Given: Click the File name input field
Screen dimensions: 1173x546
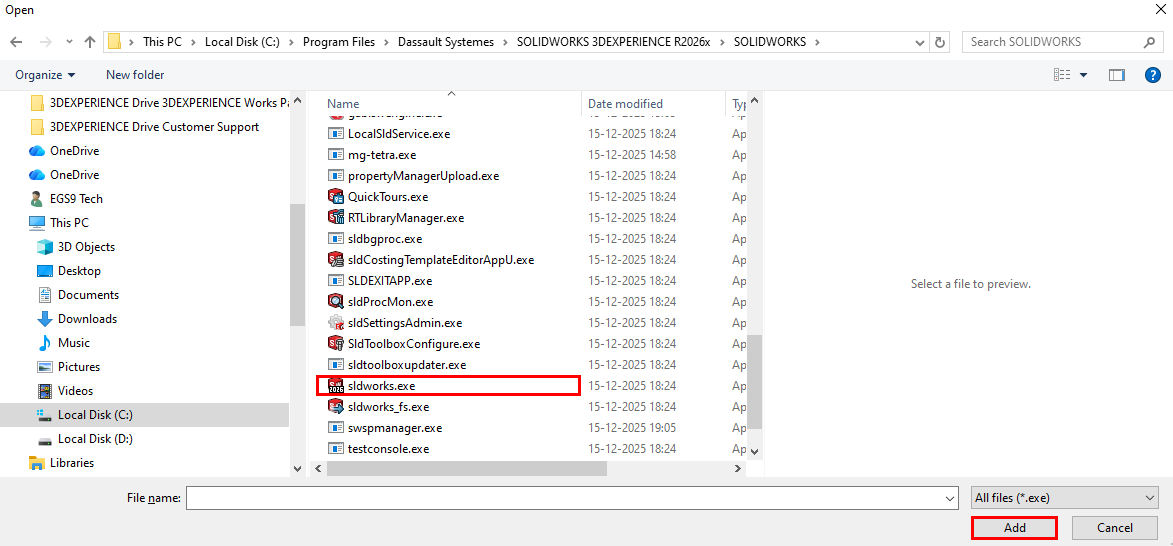Looking at the screenshot, I should pos(572,497).
